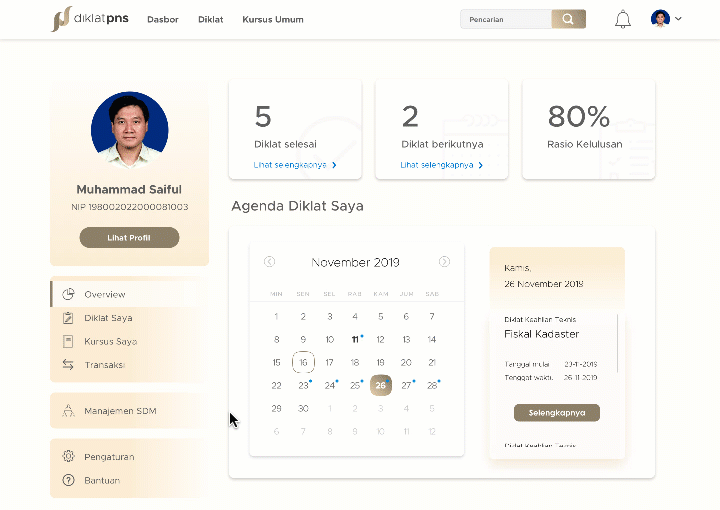Click the Transaksi arrows icon

click(68, 364)
